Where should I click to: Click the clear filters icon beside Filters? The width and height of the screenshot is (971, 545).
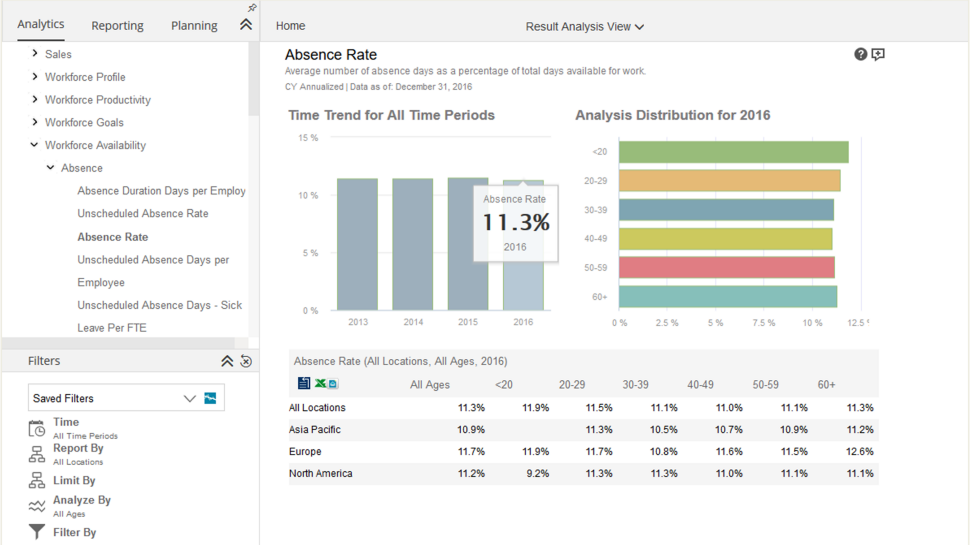pyautogui.click(x=246, y=361)
